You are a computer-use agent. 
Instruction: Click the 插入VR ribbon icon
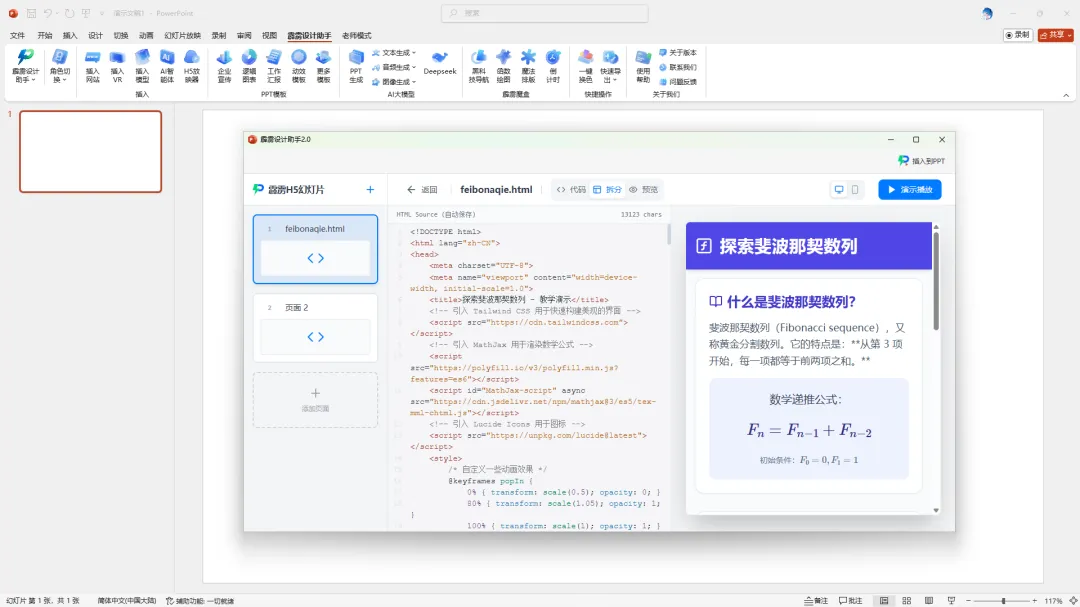pyautogui.click(x=117, y=66)
